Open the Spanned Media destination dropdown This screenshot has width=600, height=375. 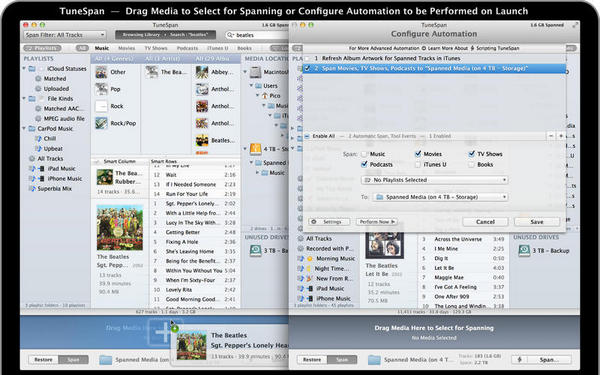point(440,197)
